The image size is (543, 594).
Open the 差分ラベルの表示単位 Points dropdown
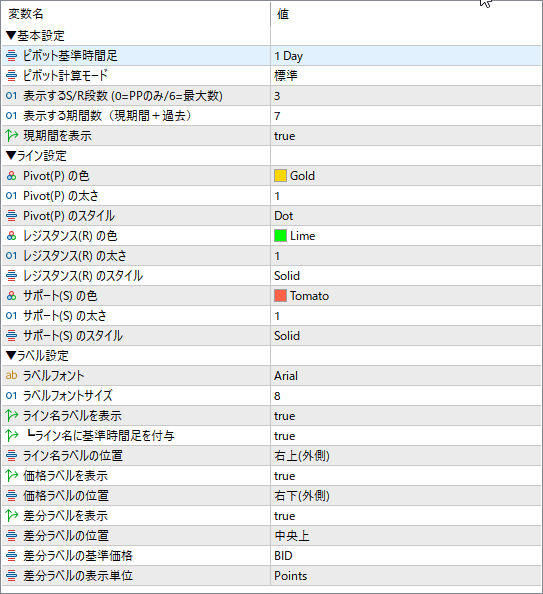click(406, 576)
